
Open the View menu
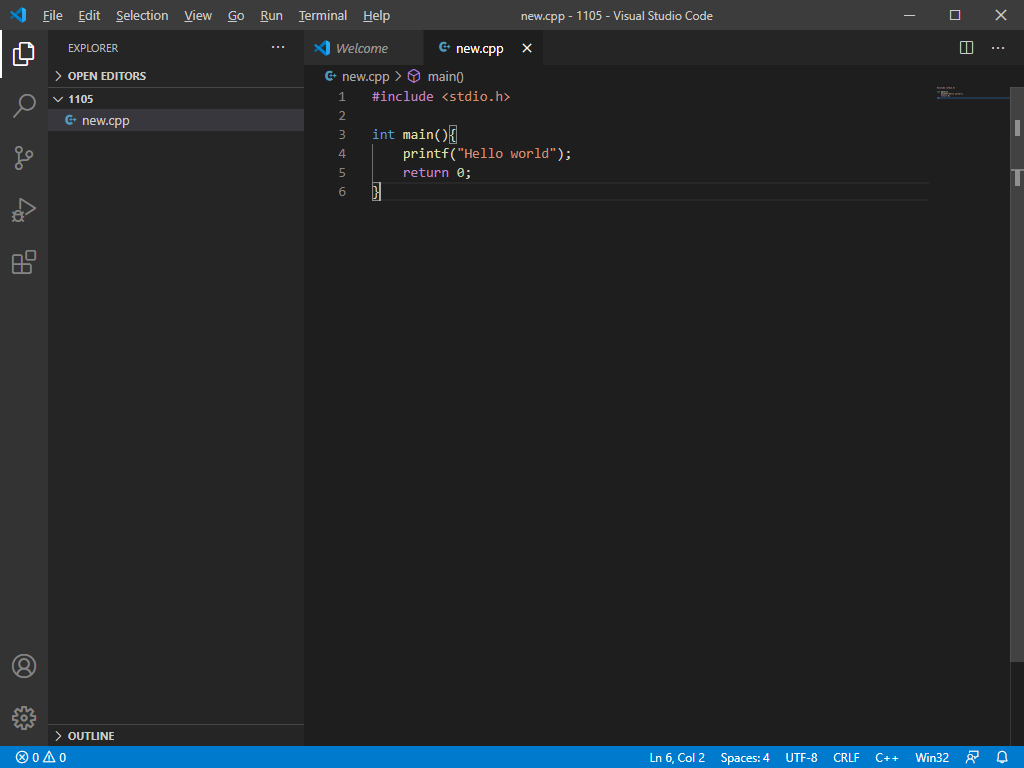(x=198, y=16)
